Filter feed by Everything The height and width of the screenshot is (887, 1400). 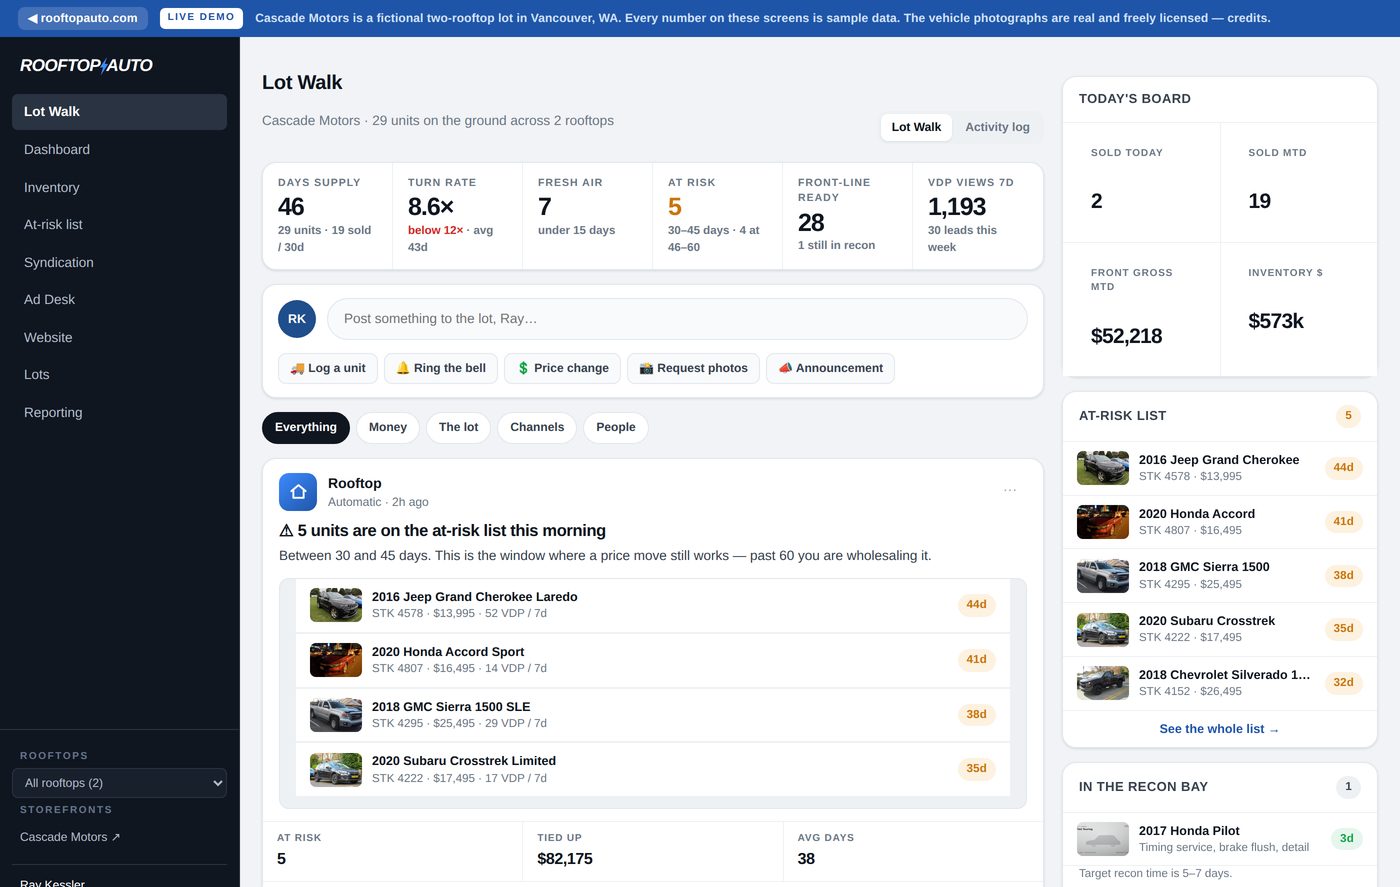[x=306, y=427]
